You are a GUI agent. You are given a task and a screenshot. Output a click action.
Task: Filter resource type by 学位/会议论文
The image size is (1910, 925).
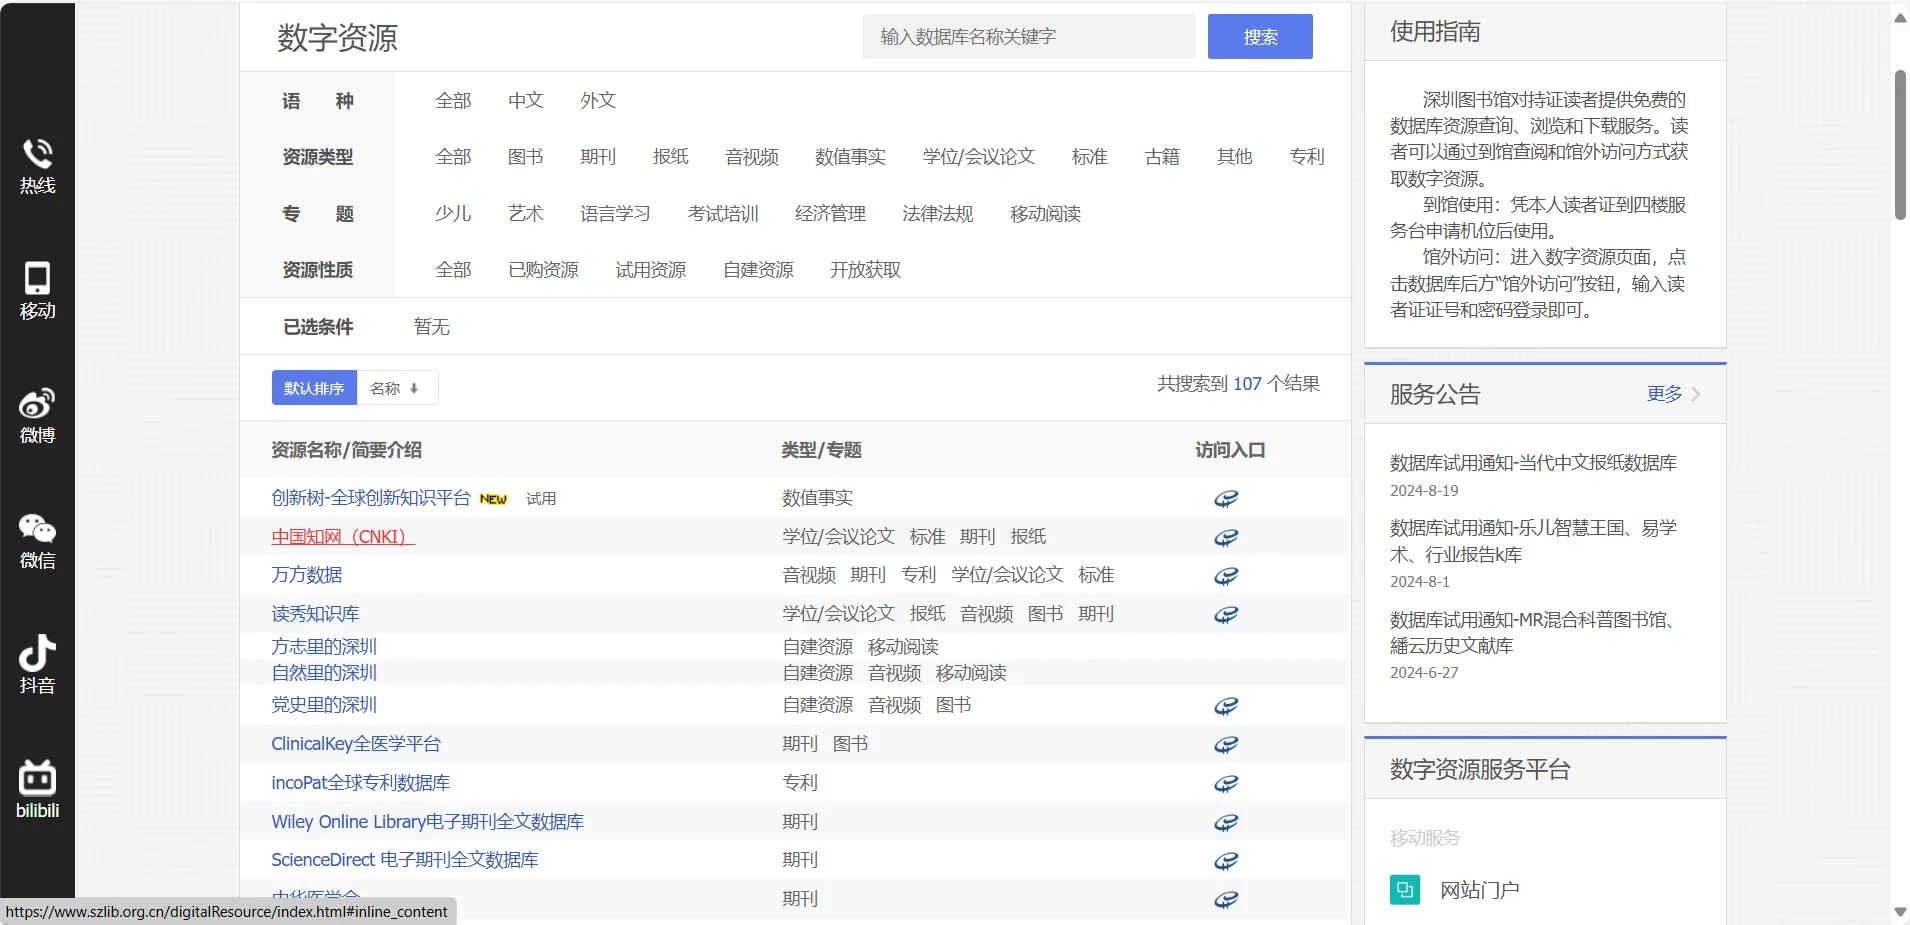[979, 156]
